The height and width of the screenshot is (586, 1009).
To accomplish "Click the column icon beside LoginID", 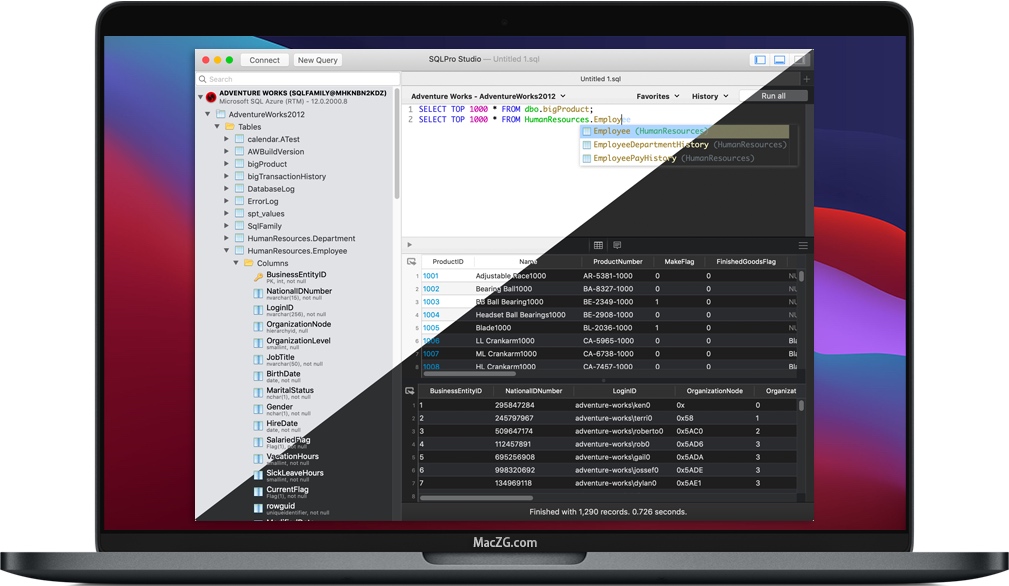I will 258,310.
